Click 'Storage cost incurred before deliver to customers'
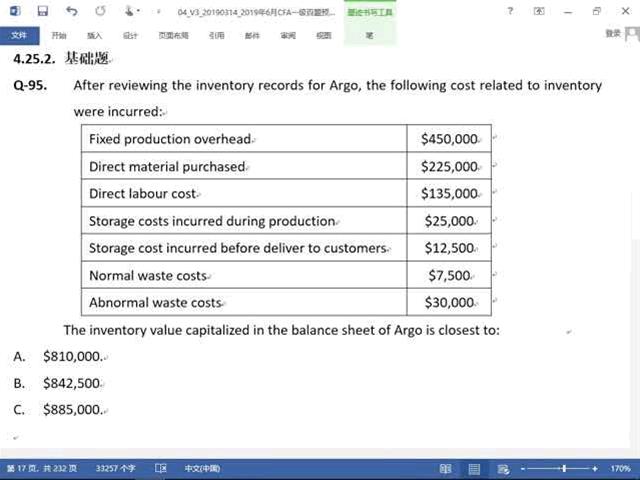This screenshot has height=480, width=640. click(x=244, y=248)
